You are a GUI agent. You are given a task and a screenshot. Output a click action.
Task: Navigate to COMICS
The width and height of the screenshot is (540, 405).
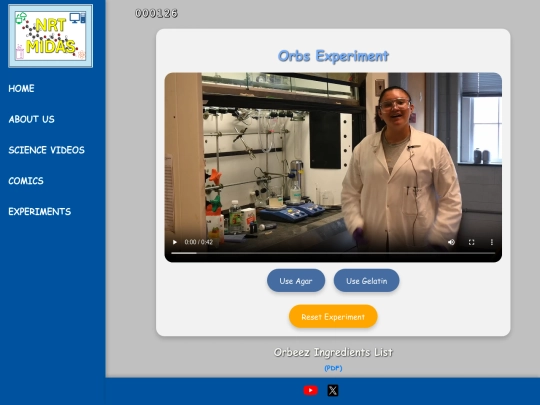point(26,181)
